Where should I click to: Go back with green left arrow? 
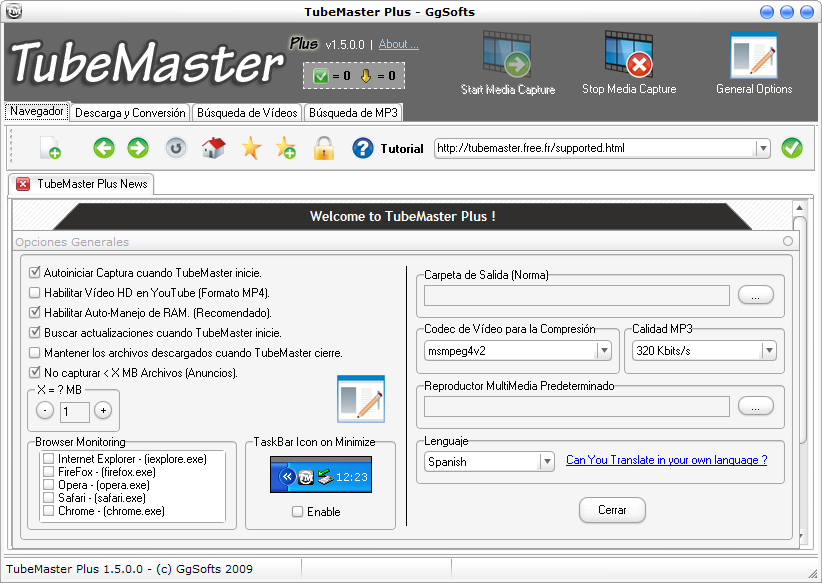[x=104, y=149]
